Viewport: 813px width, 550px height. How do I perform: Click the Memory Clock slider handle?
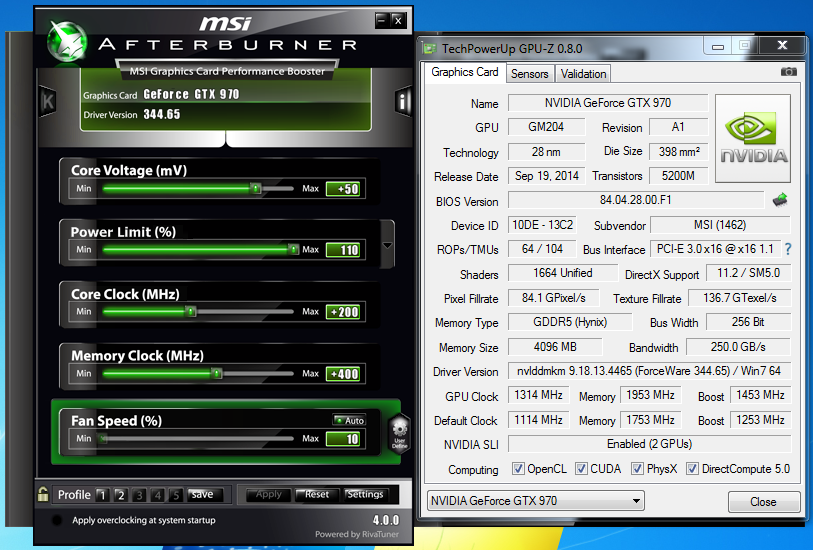click(x=217, y=373)
